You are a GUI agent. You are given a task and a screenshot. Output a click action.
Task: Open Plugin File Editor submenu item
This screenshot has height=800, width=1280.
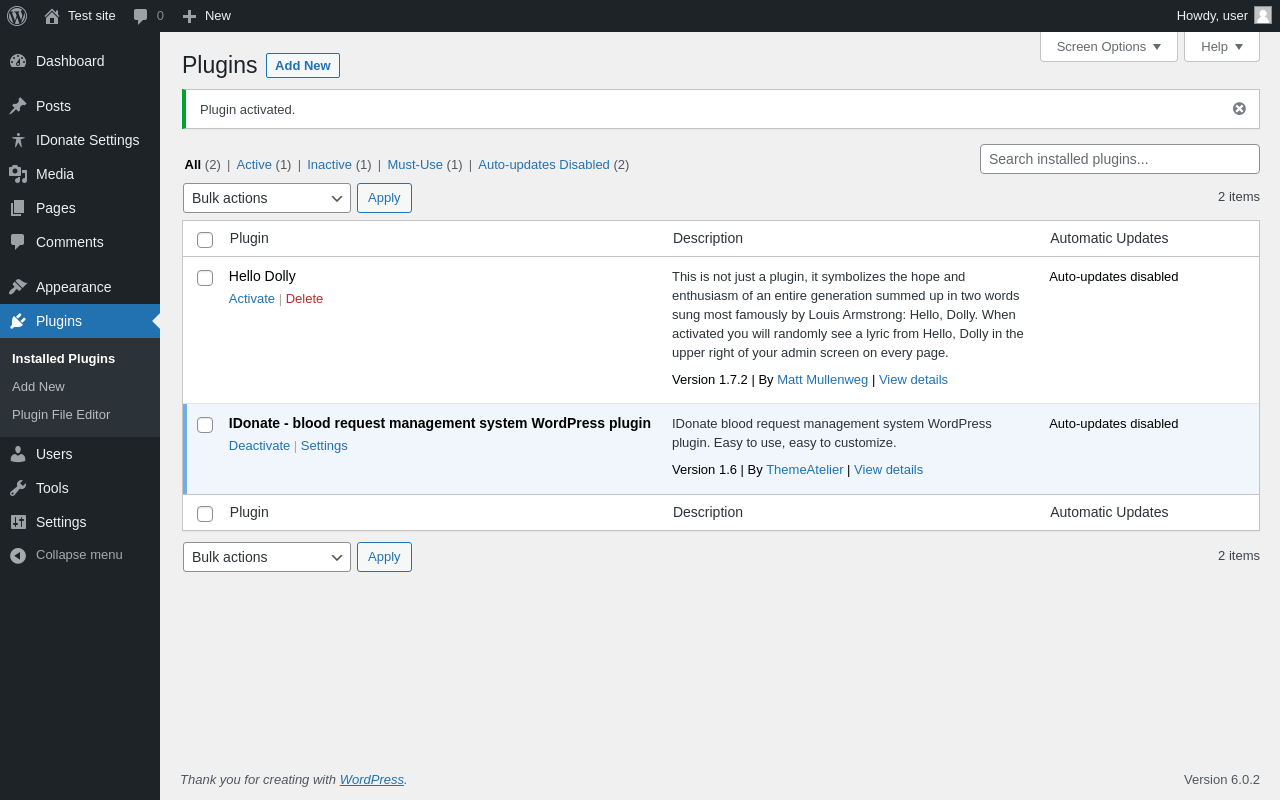point(61,415)
